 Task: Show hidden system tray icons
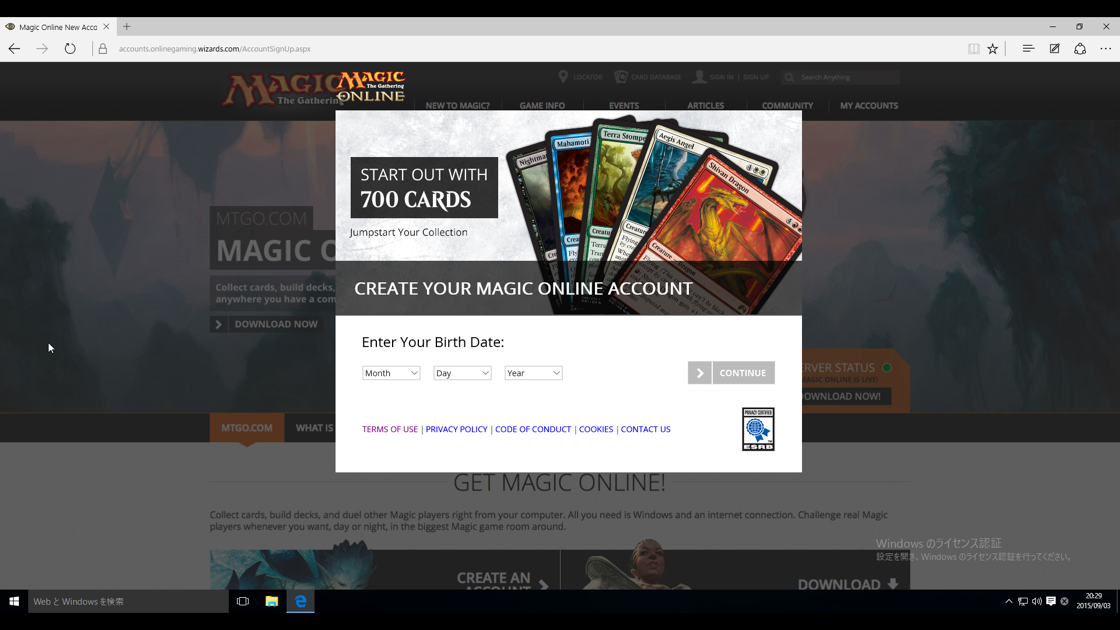(1009, 601)
